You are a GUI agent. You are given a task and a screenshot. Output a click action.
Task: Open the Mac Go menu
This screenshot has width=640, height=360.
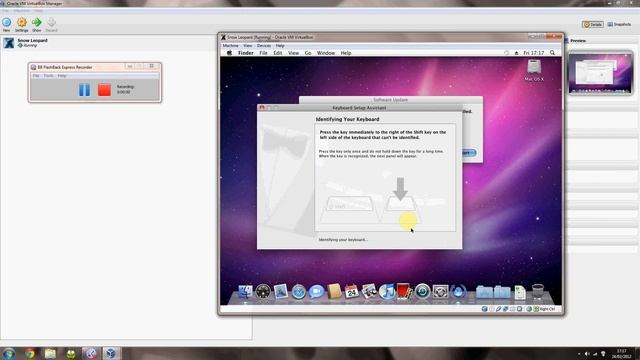click(308, 53)
